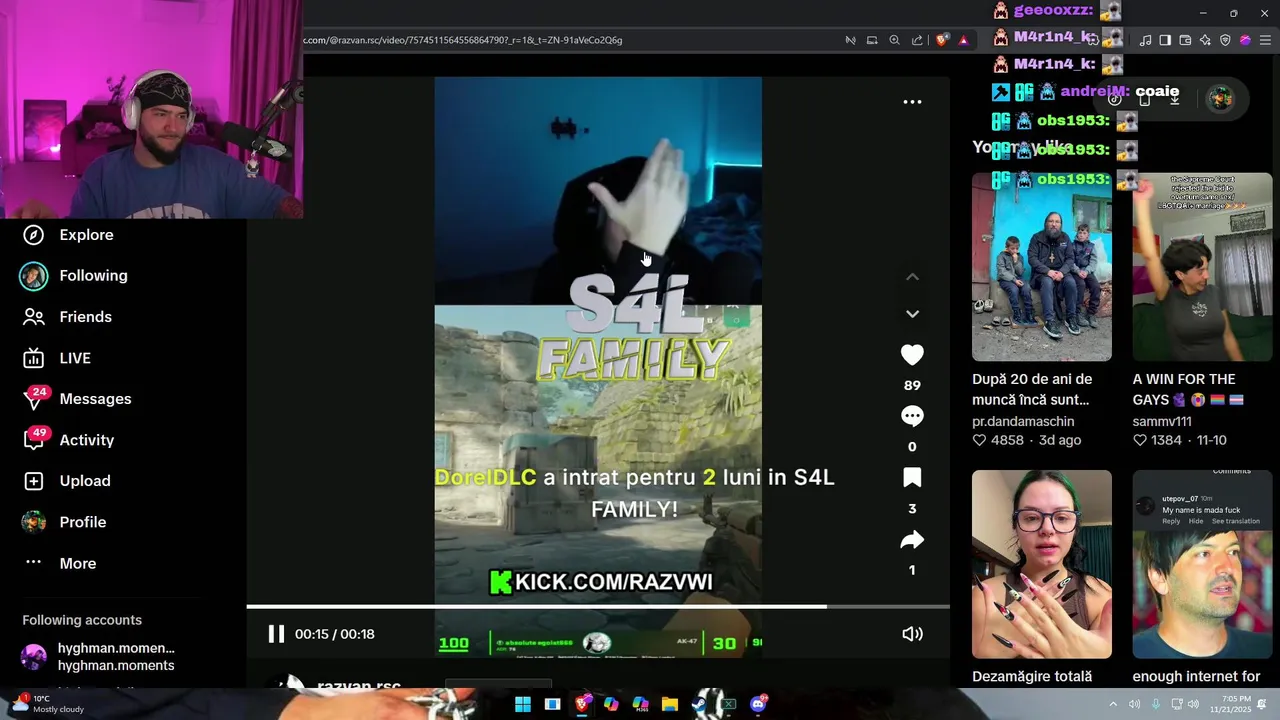
Task: Open Task View on the taskbar
Action: (x=552, y=704)
